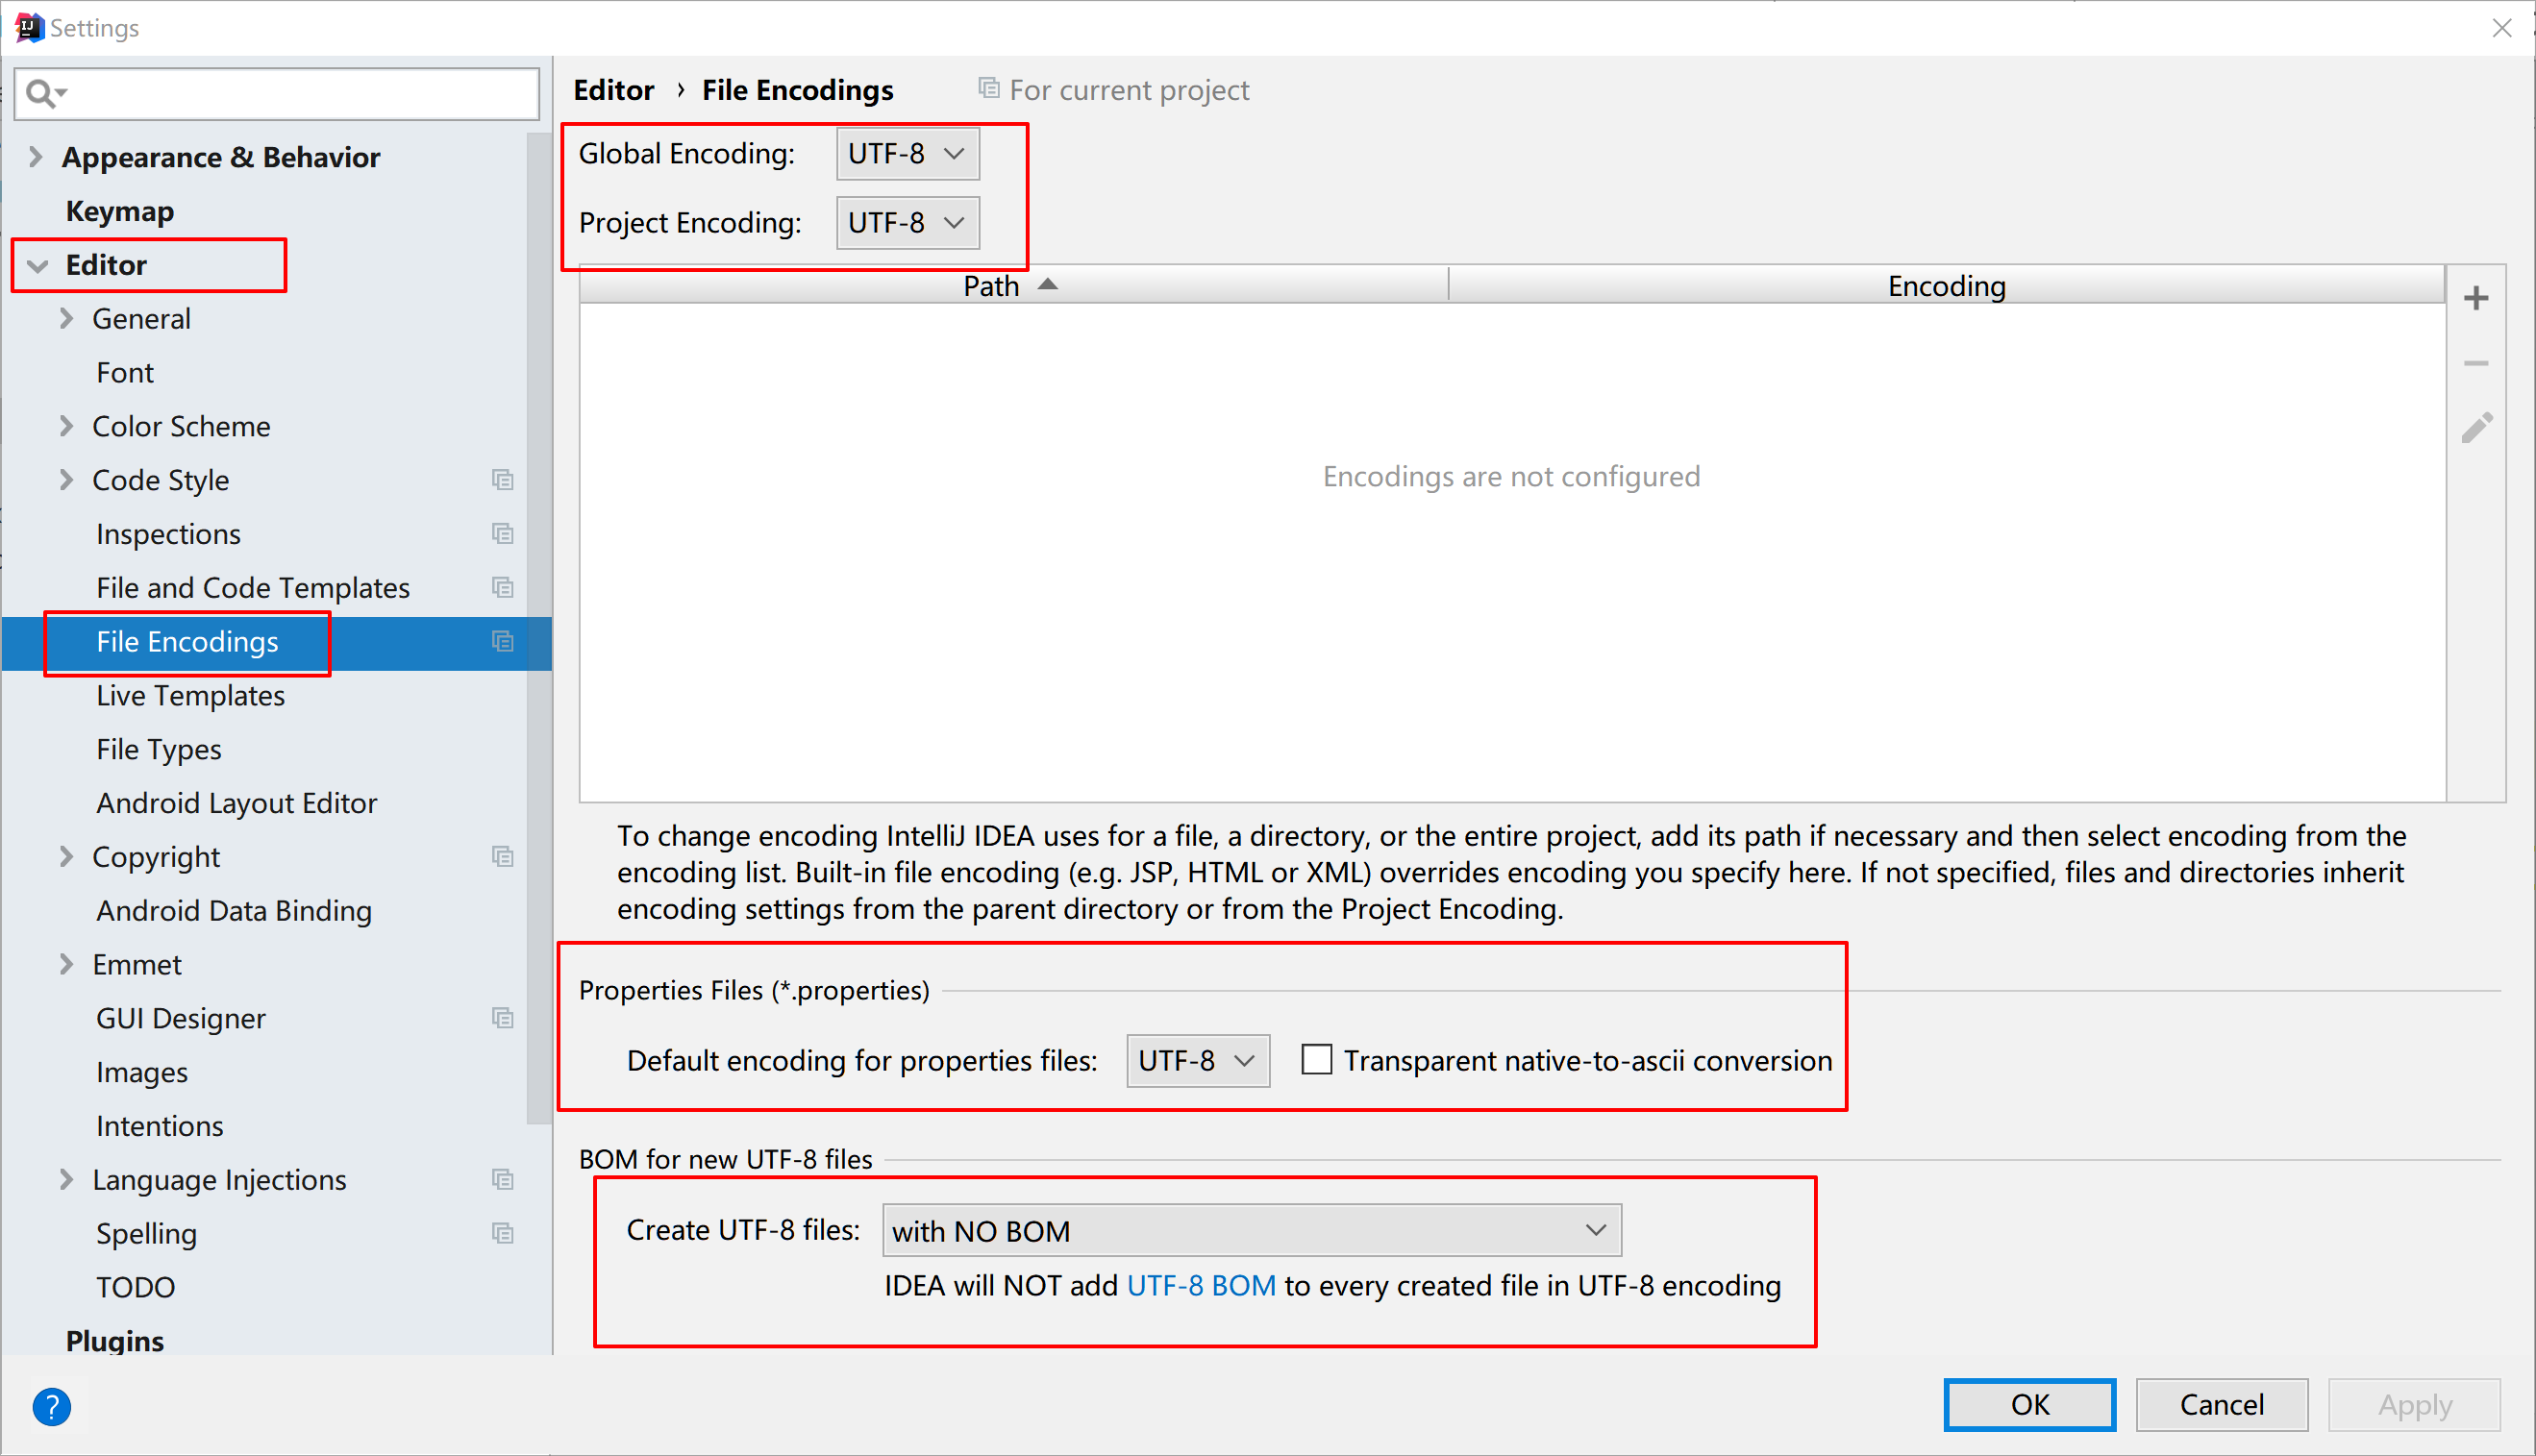Viewport: 2536px width, 1456px height.
Task: Open the Keymap settings page
Action: coord(119,211)
